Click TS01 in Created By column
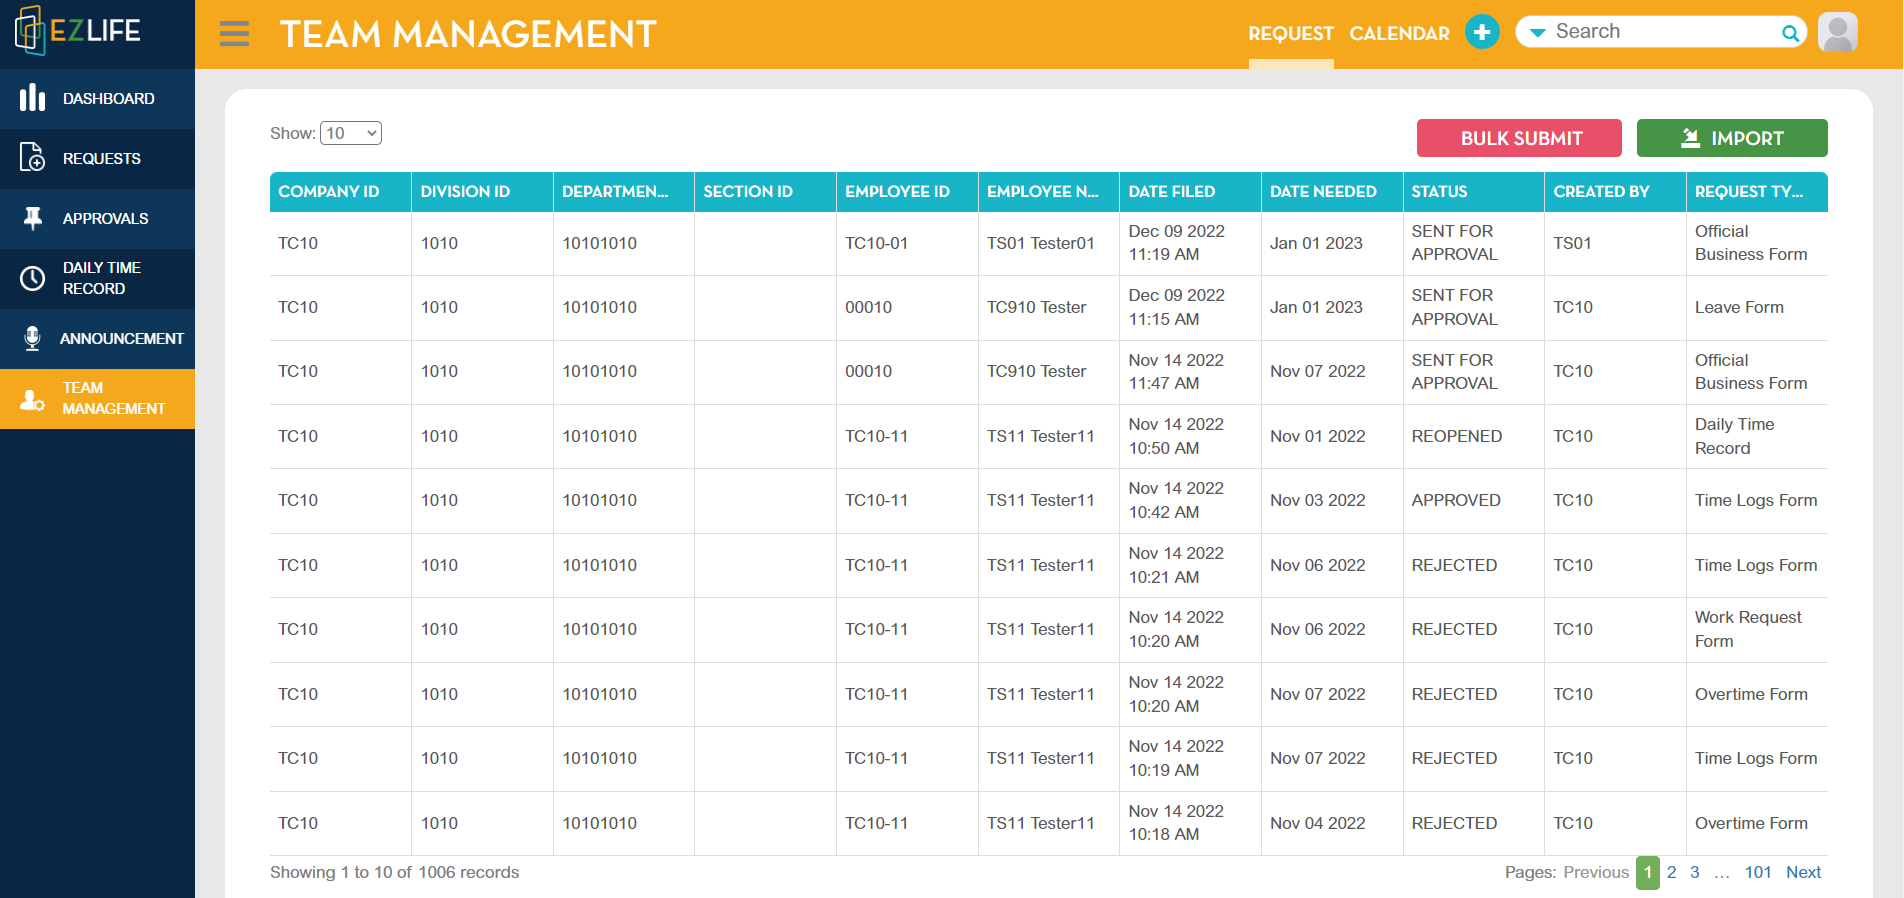Screen dimensions: 1904x898 click(x=1572, y=243)
